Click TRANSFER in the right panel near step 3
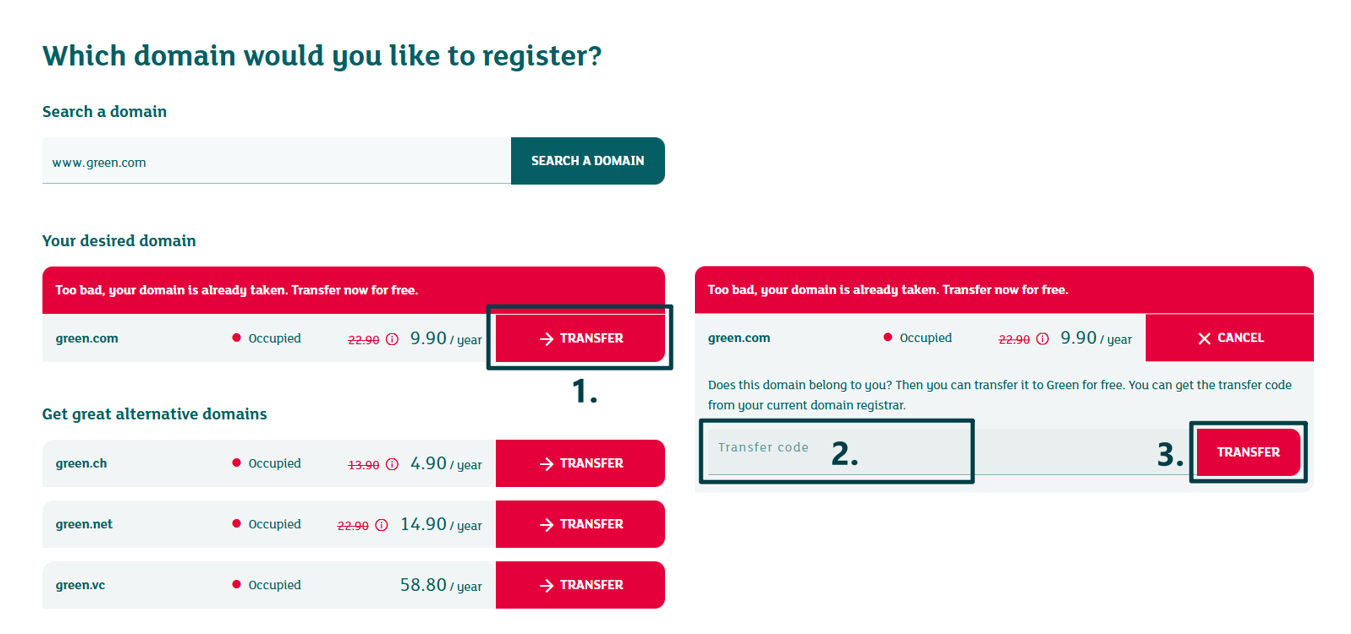 [1249, 452]
